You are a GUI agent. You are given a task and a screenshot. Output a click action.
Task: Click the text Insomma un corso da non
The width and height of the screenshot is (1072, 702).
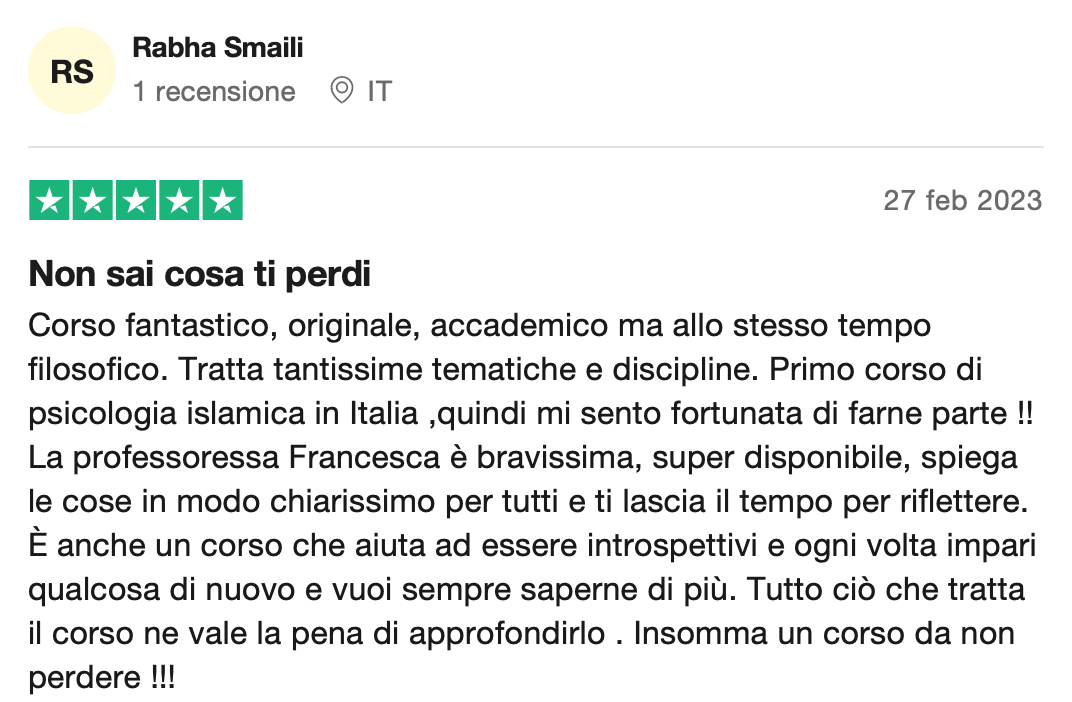(x=824, y=634)
